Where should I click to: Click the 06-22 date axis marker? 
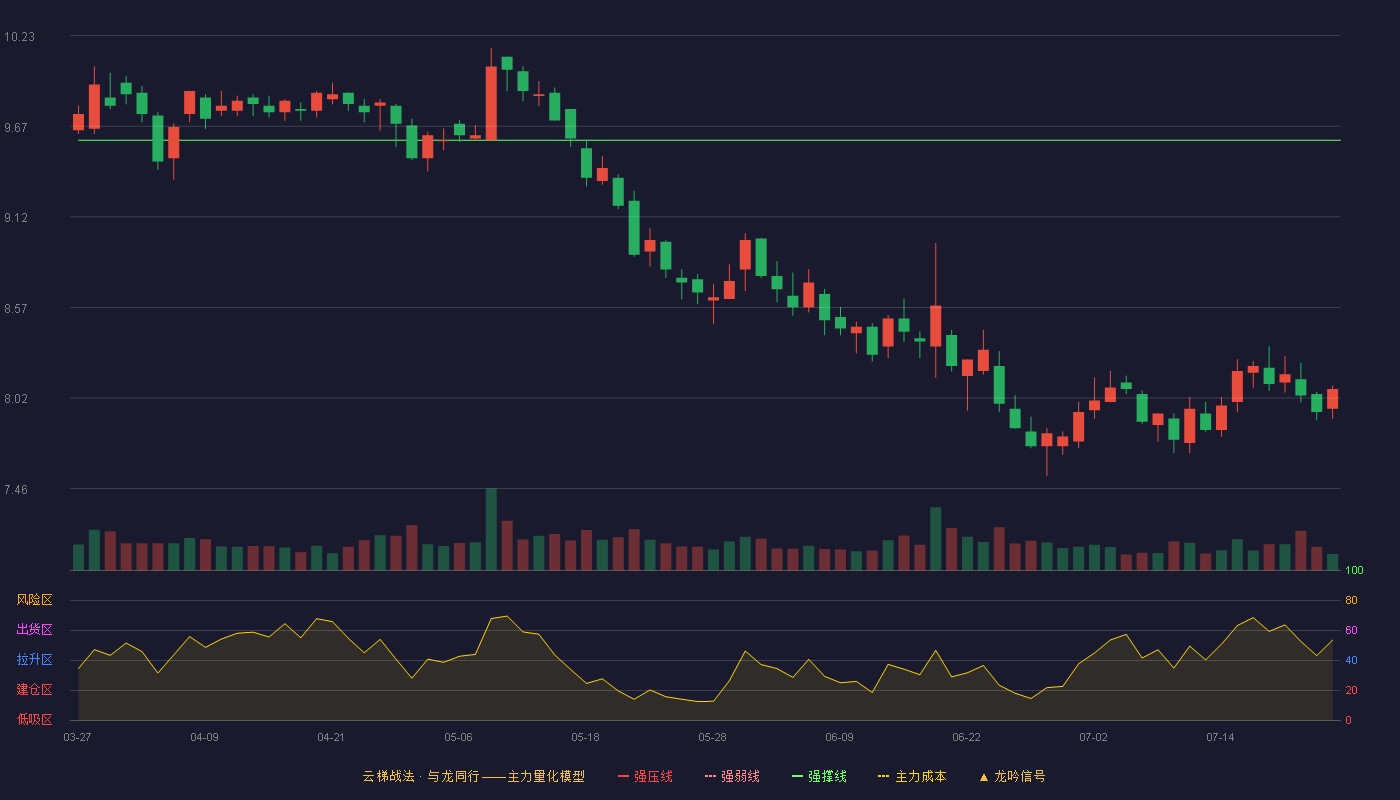(966, 737)
